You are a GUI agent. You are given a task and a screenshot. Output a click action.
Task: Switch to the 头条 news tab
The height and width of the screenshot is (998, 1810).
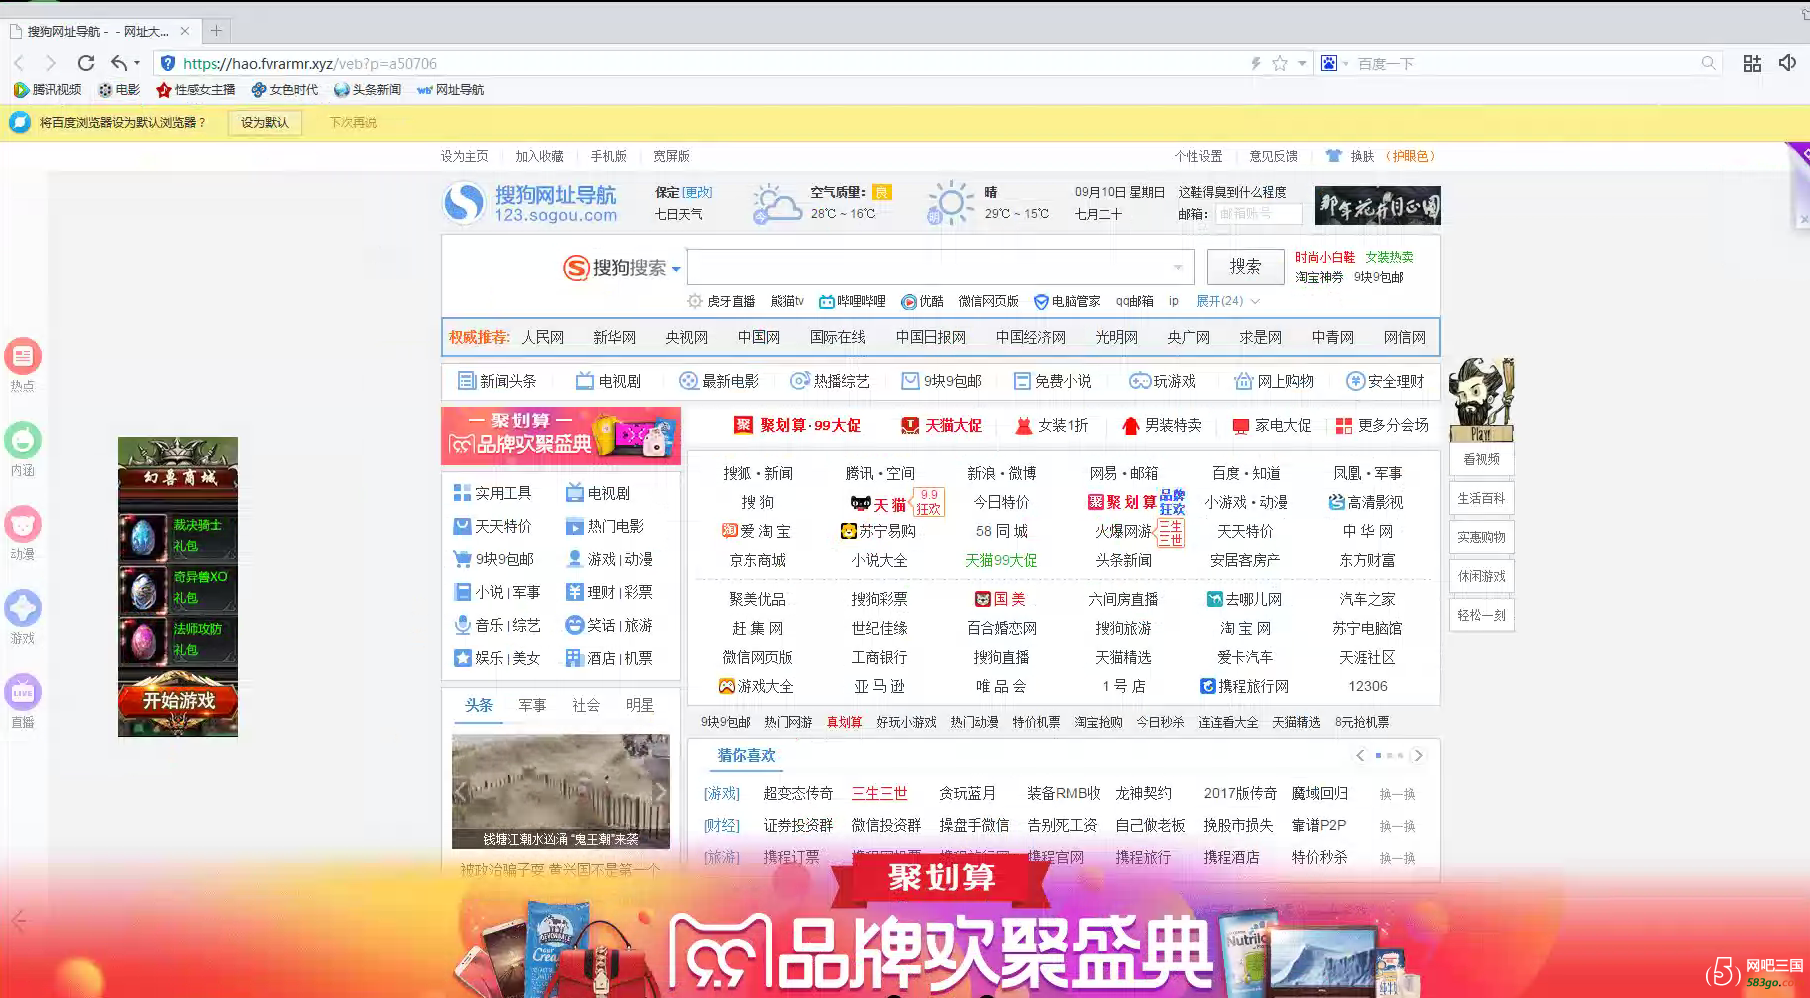click(479, 705)
